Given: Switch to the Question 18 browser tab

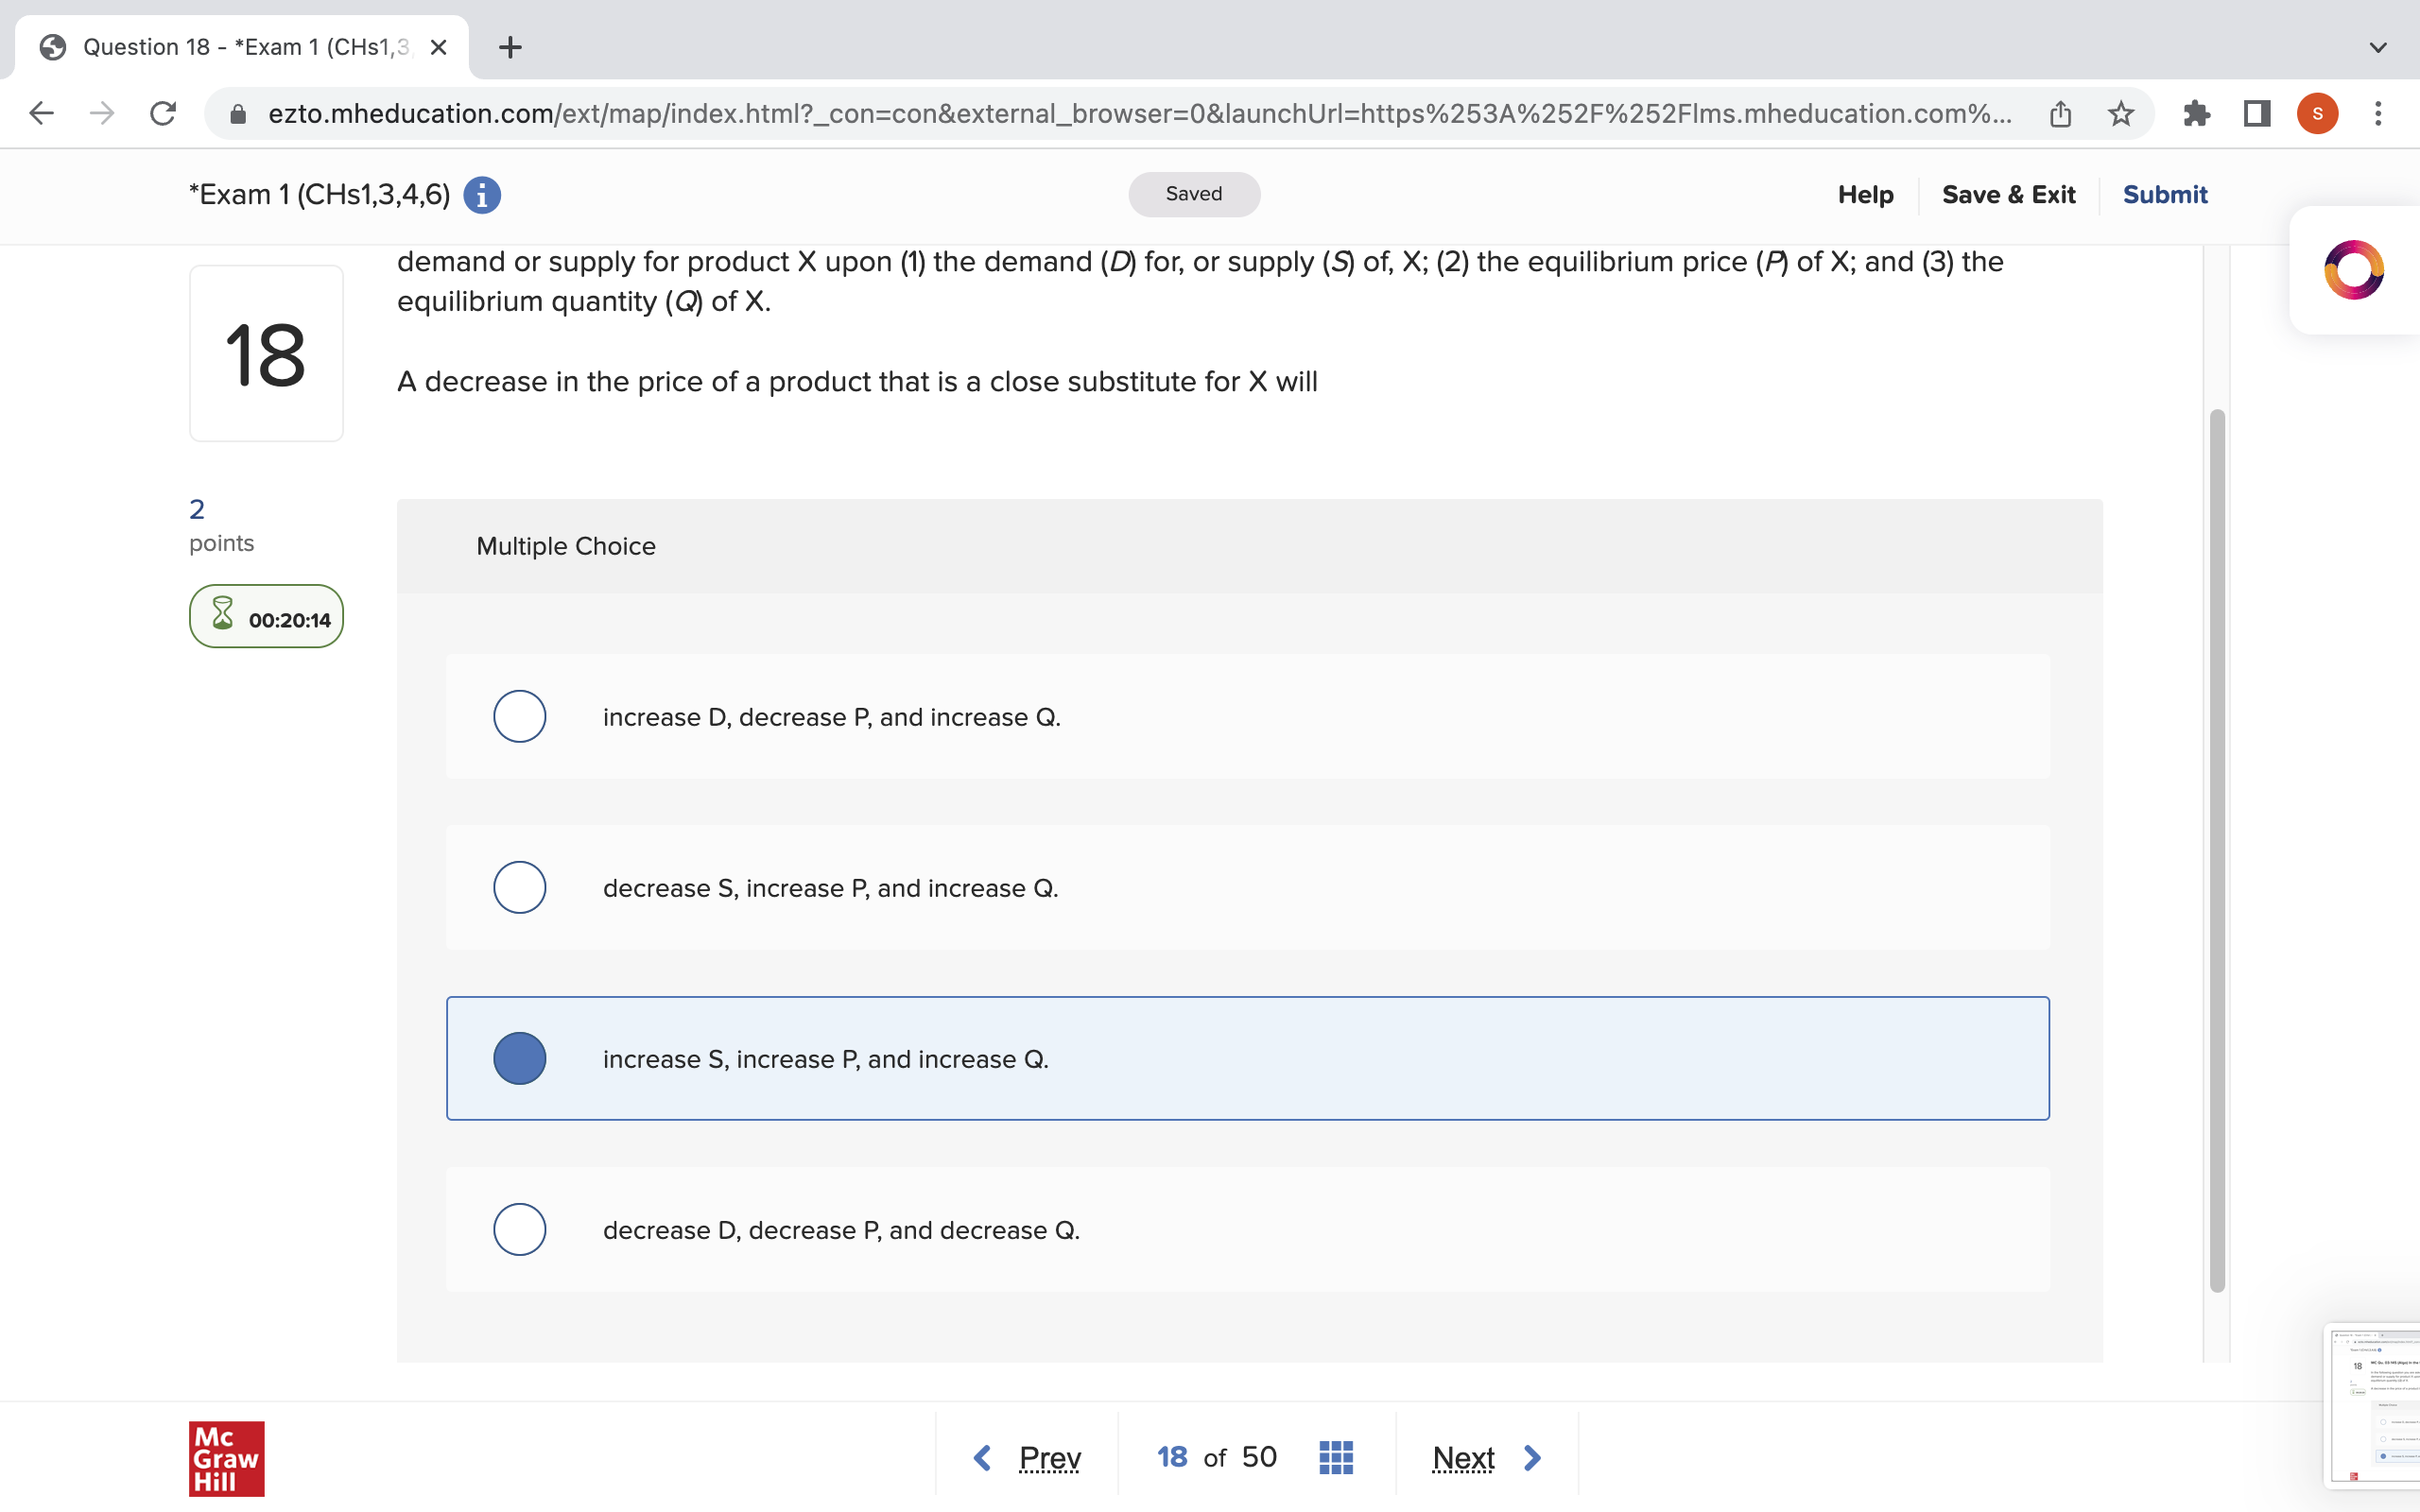Looking at the screenshot, I should 230,47.
